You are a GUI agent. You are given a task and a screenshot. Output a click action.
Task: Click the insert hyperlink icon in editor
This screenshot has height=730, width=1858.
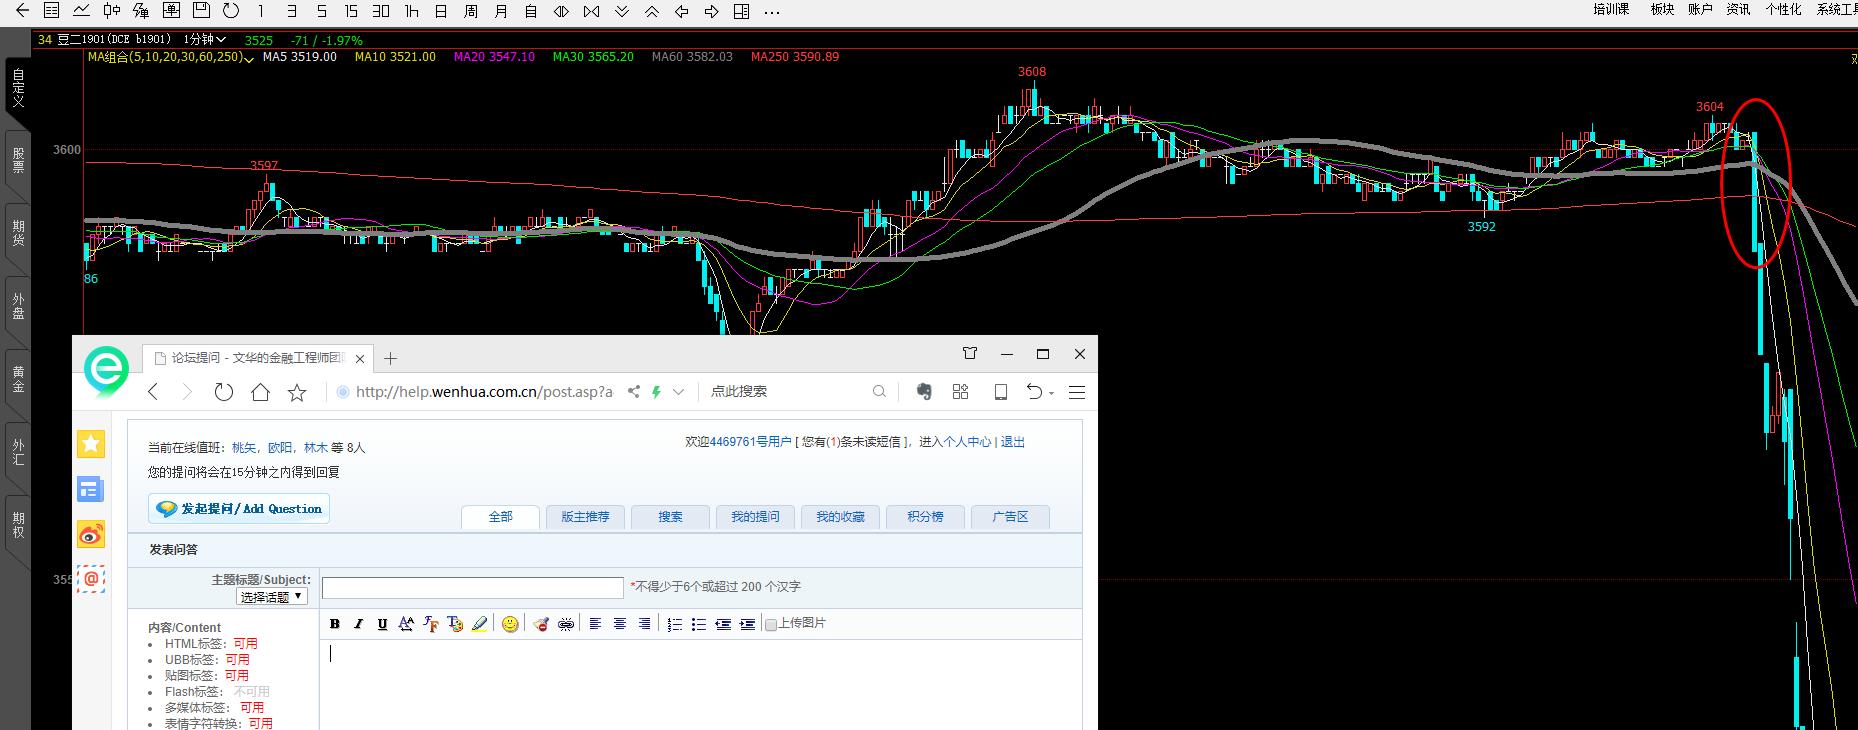(x=565, y=624)
